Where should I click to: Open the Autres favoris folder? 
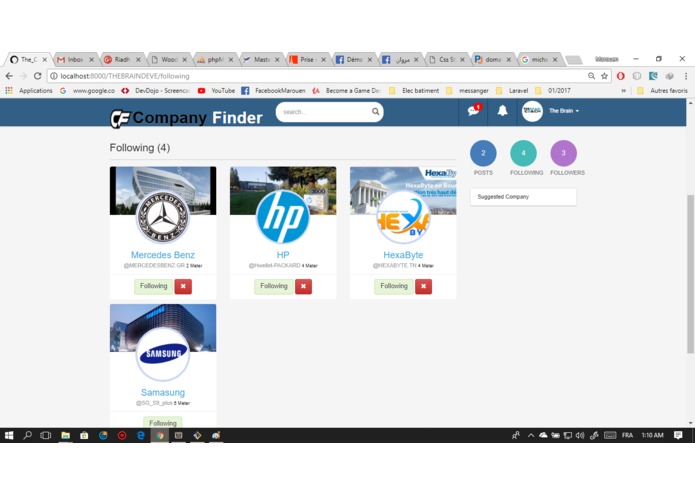(663, 90)
